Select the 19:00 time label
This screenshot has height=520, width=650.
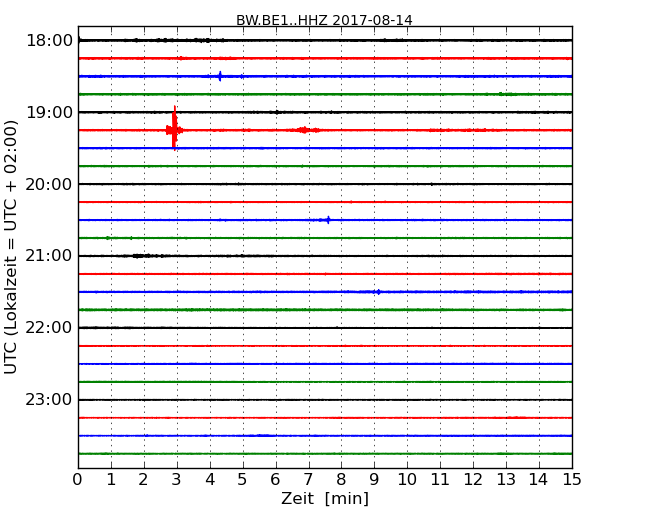(x=49, y=112)
